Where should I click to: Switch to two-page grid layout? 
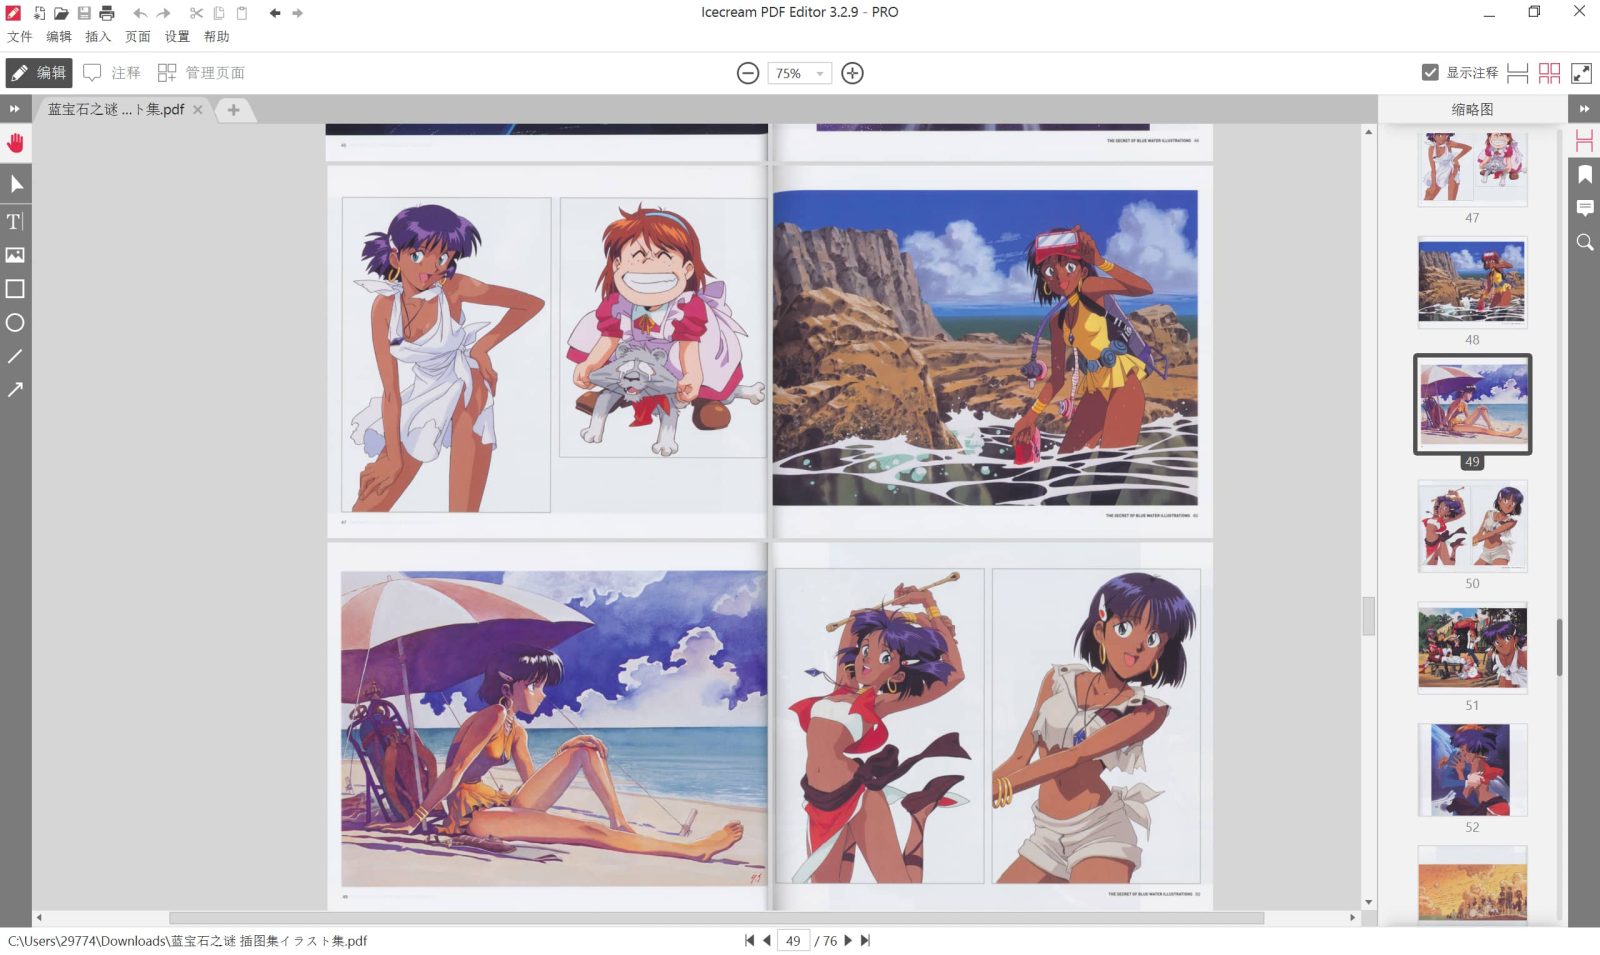[1549, 73]
